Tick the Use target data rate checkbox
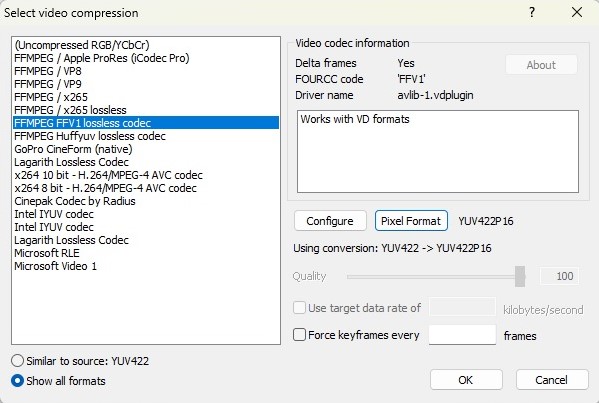The height and width of the screenshot is (403, 599). 300,308
